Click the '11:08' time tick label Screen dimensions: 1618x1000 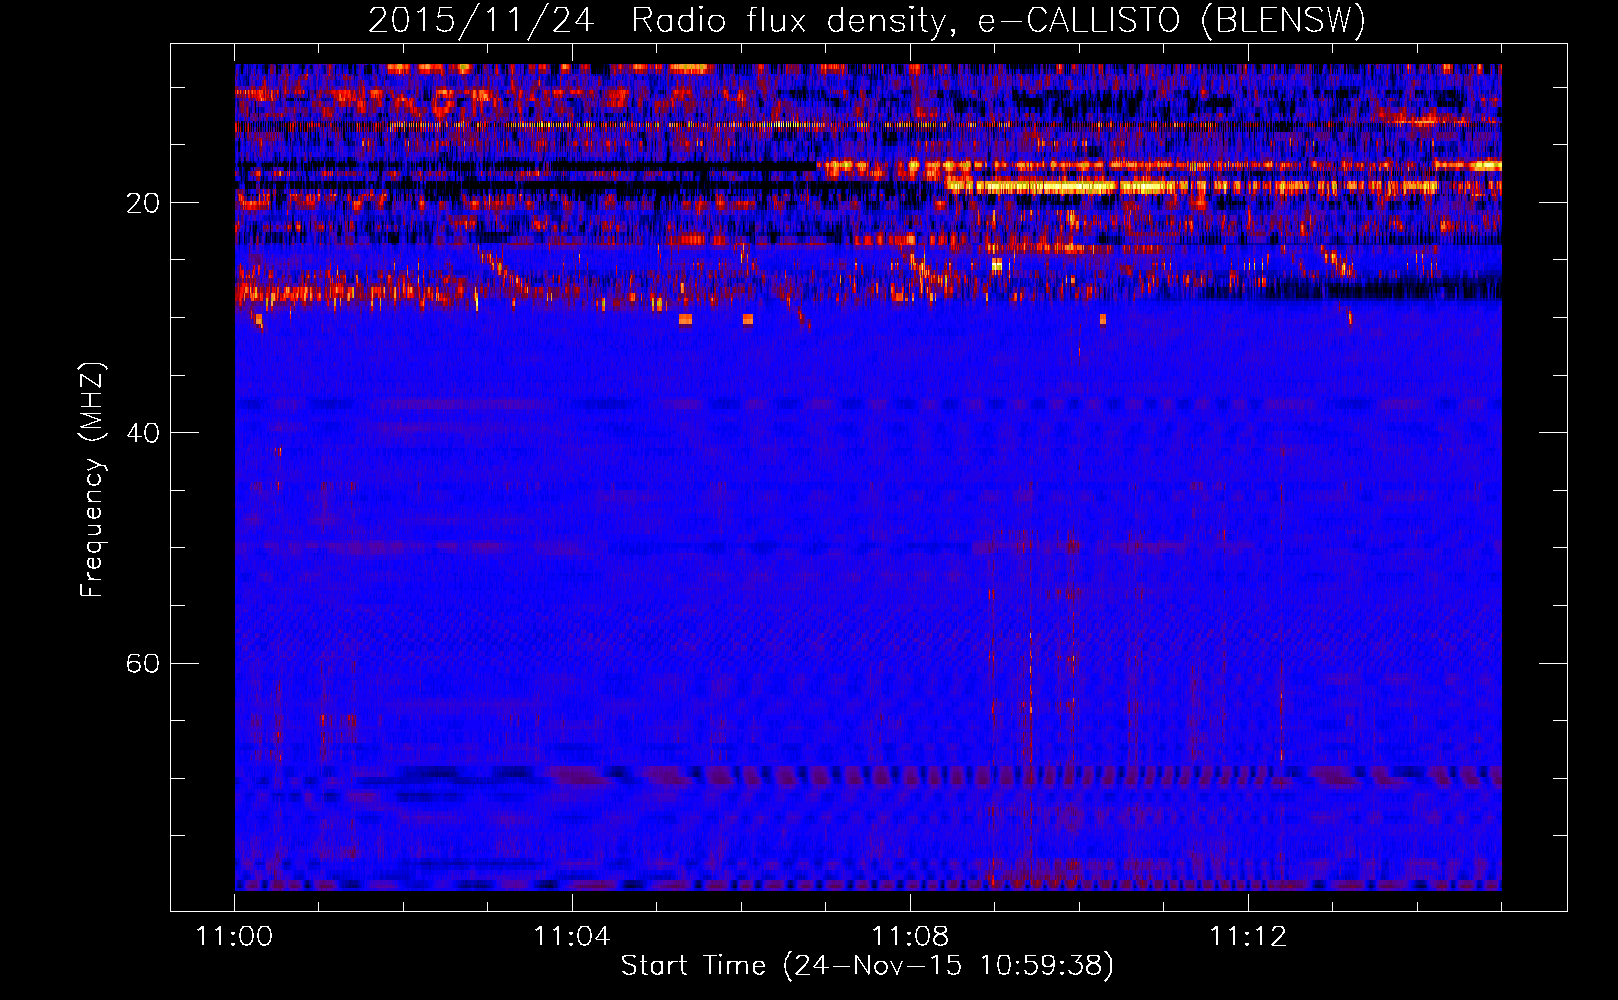pyautogui.click(x=910, y=937)
